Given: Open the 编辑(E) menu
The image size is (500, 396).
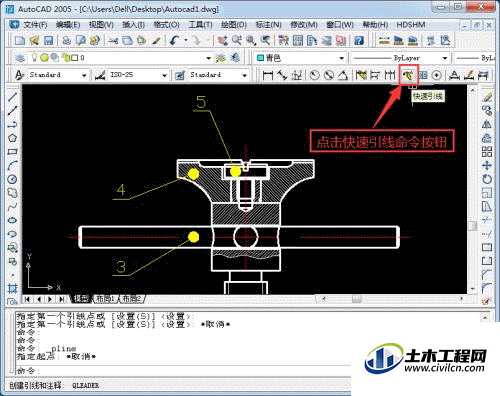Looking at the screenshot, I should tap(68, 25).
